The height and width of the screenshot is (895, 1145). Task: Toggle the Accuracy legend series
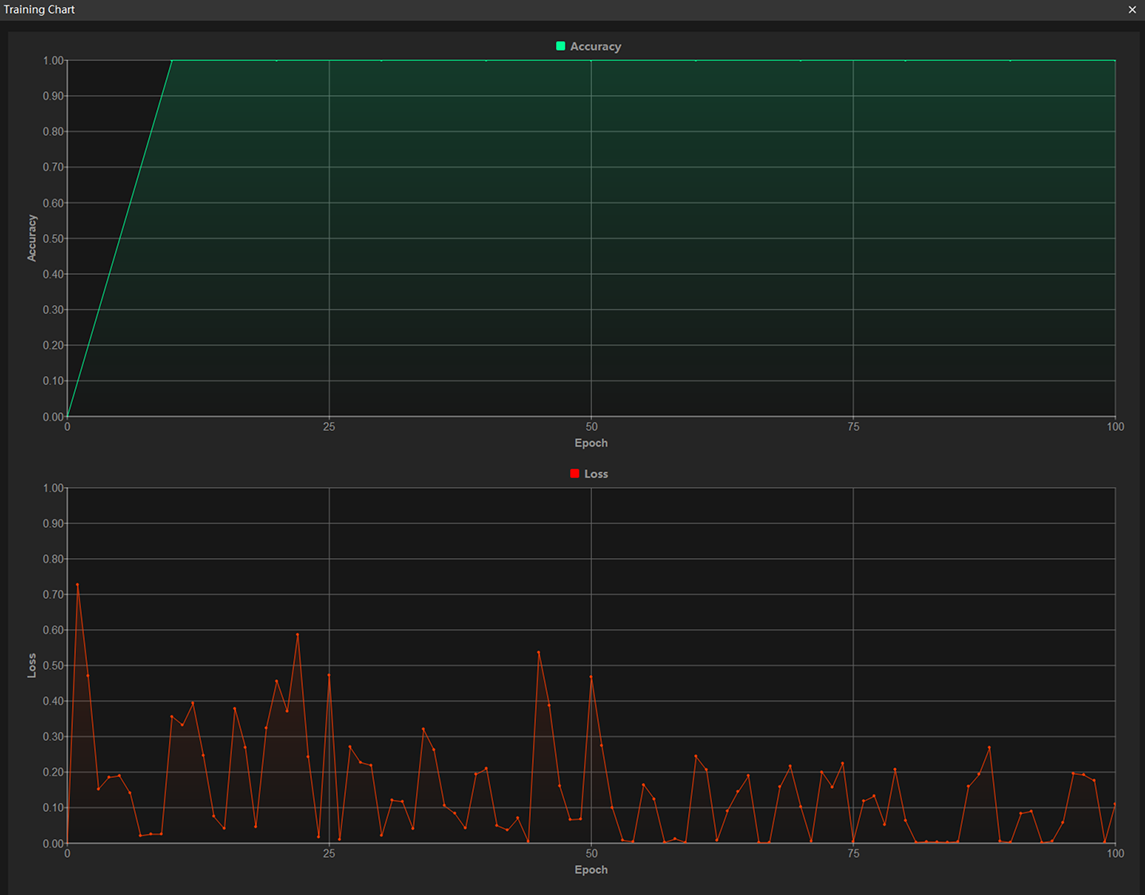tap(589, 46)
